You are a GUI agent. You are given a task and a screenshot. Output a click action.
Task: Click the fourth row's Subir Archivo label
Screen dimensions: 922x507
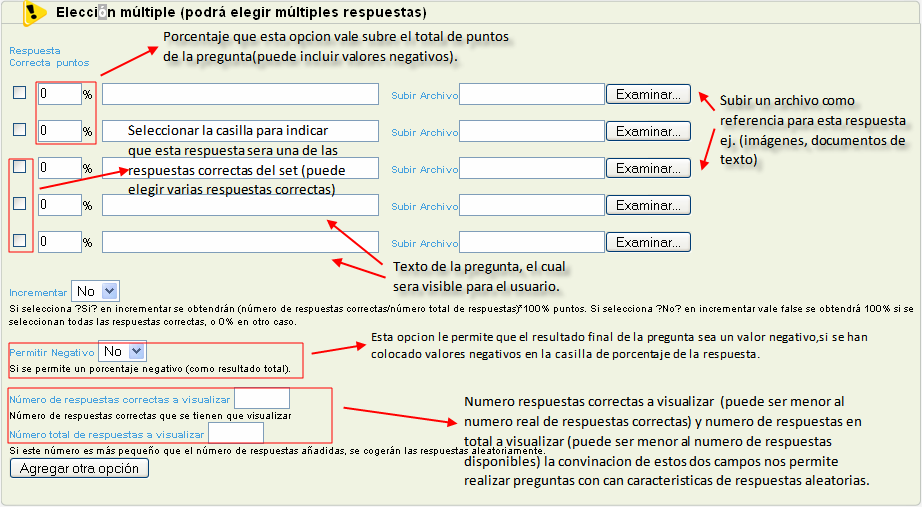coord(425,206)
